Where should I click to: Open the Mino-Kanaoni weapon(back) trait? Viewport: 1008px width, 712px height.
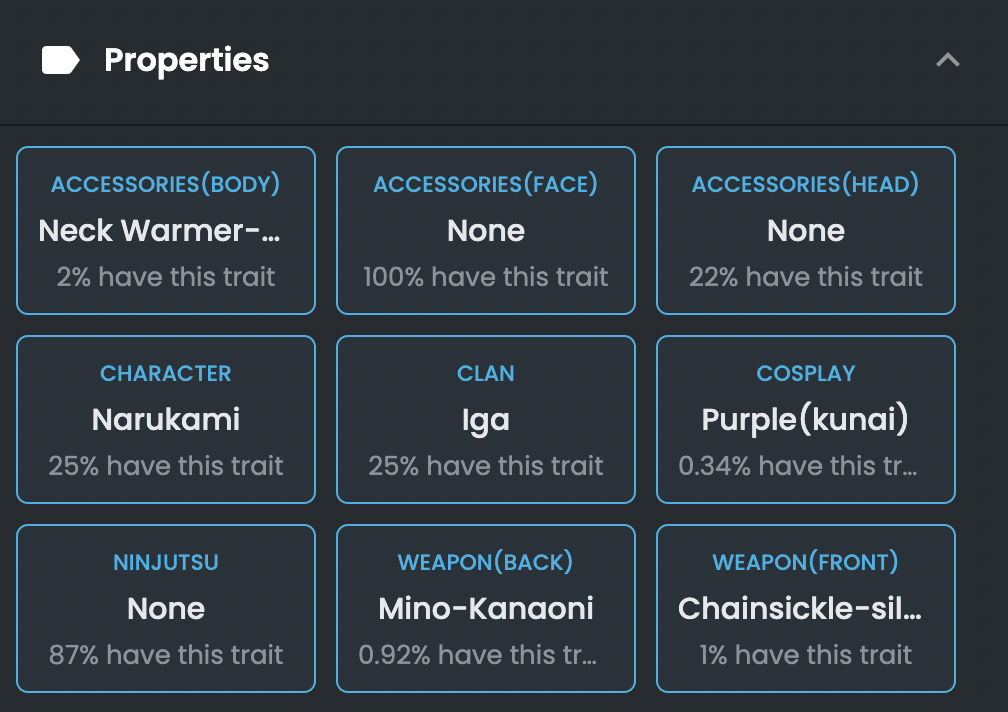[x=485, y=608]
